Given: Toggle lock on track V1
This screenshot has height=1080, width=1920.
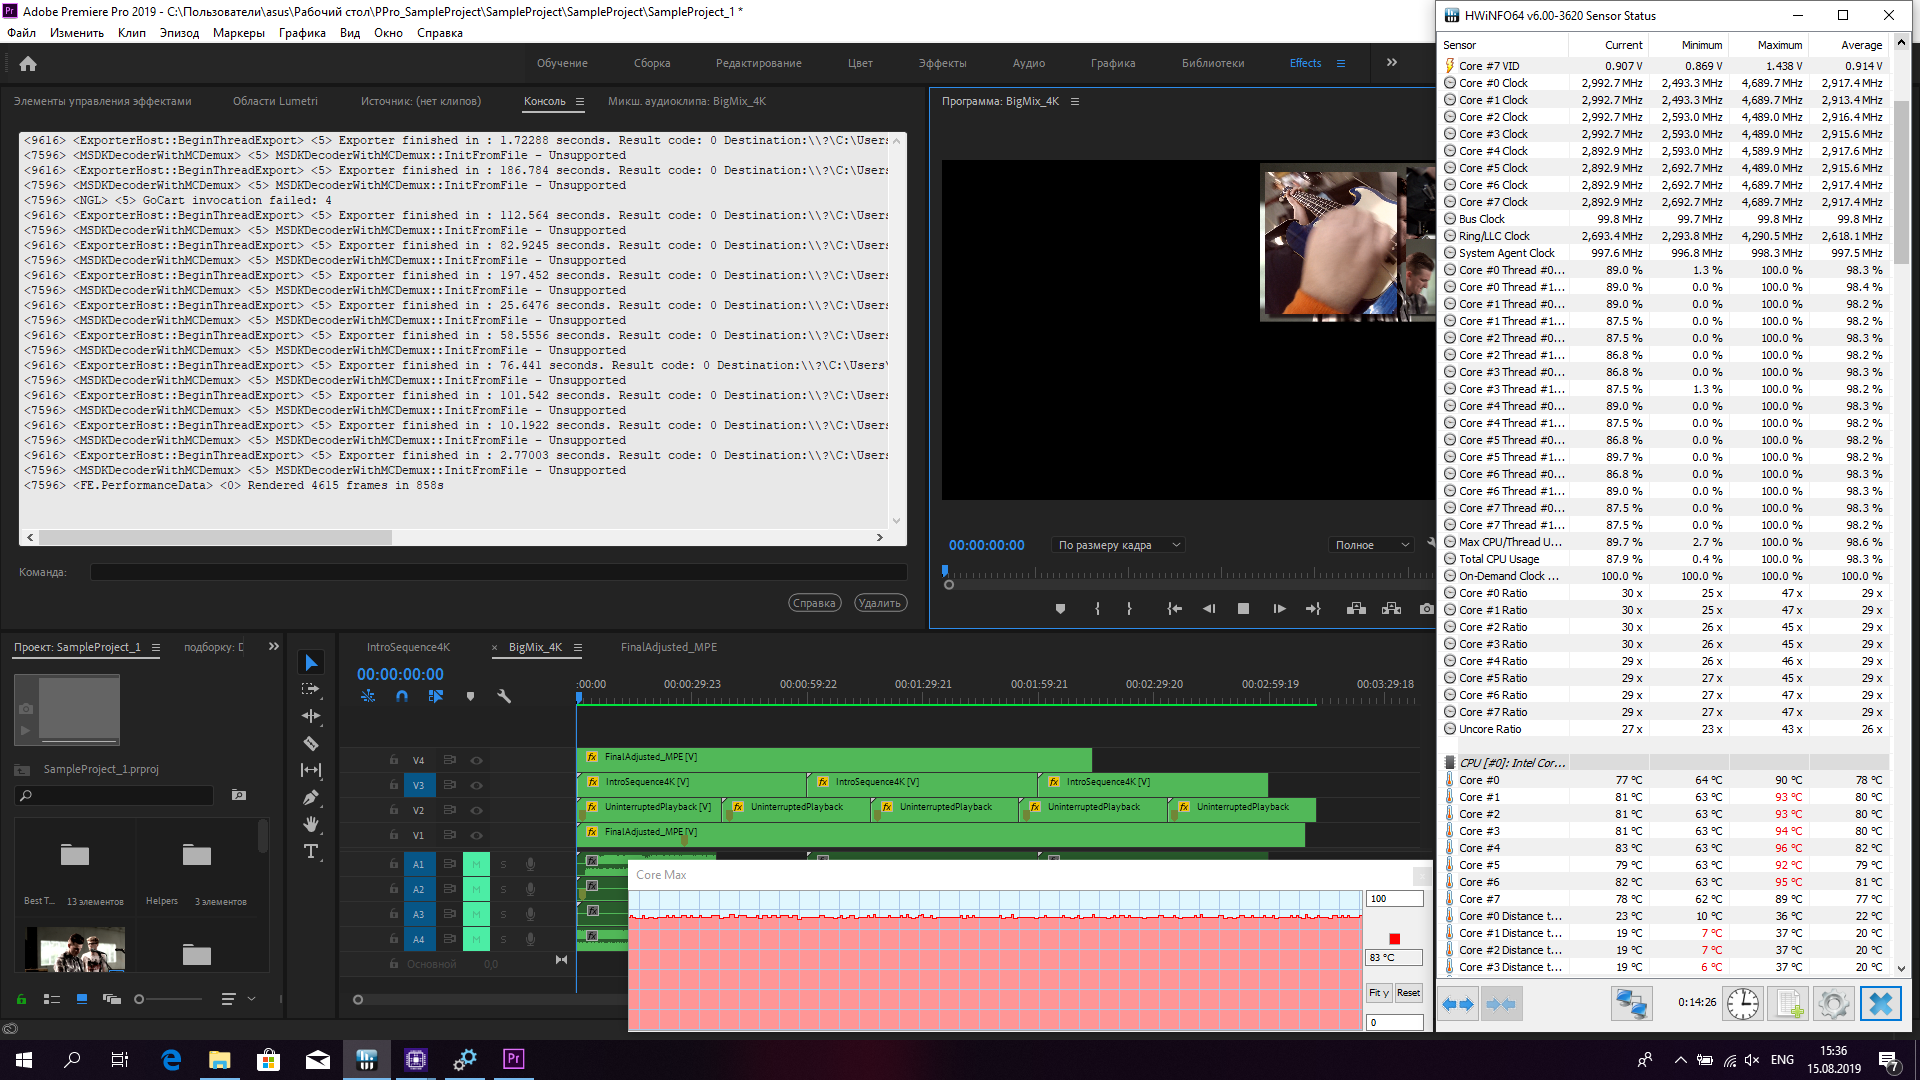Looking at the screenshot, I should (394, 835).
